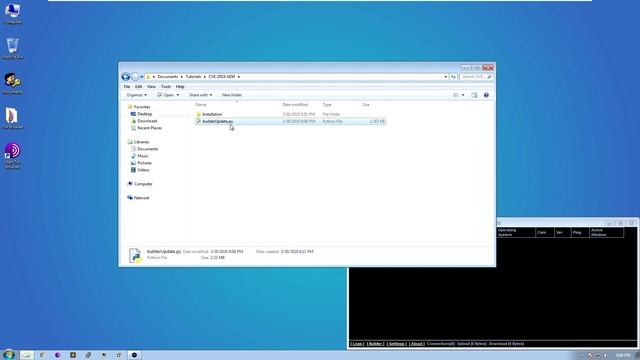Click the folder icon in address bar
Screen dimensions: 640x360
click(149, 77)
